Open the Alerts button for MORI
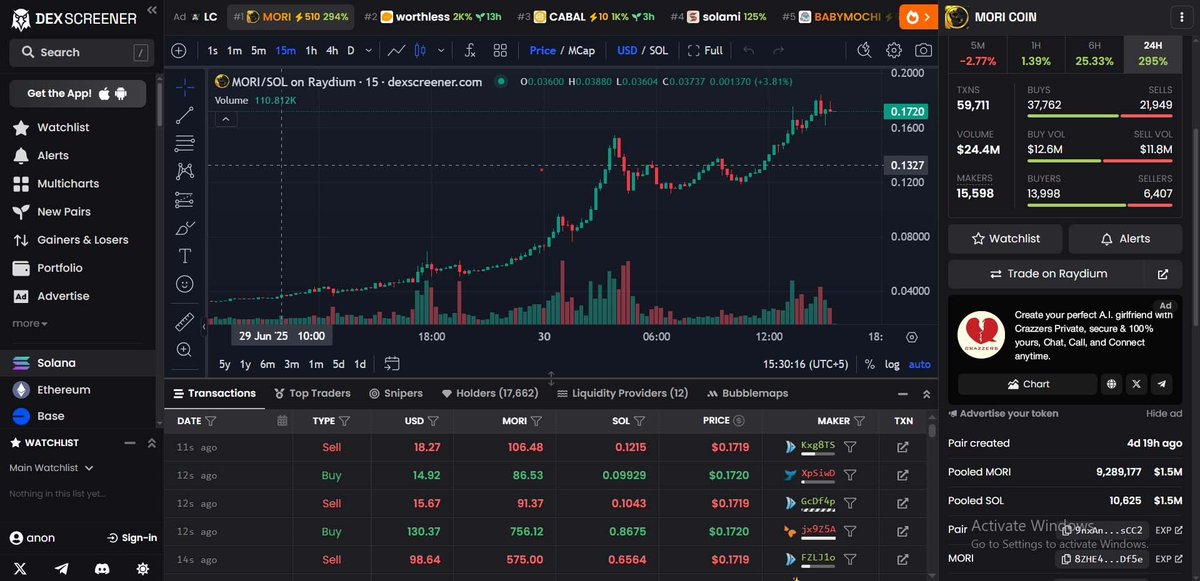The width and height of the screenshot is (1200, 581). click(x=1125, y=239)
